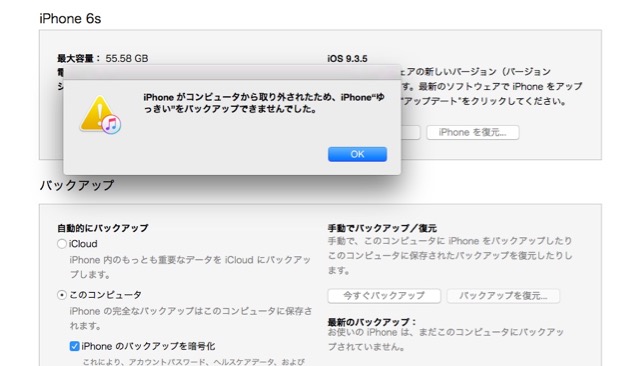The width and height of the screenshot is (640, 366).
Task: Click the iPhone 6s heading text
Action: point(70,19)
